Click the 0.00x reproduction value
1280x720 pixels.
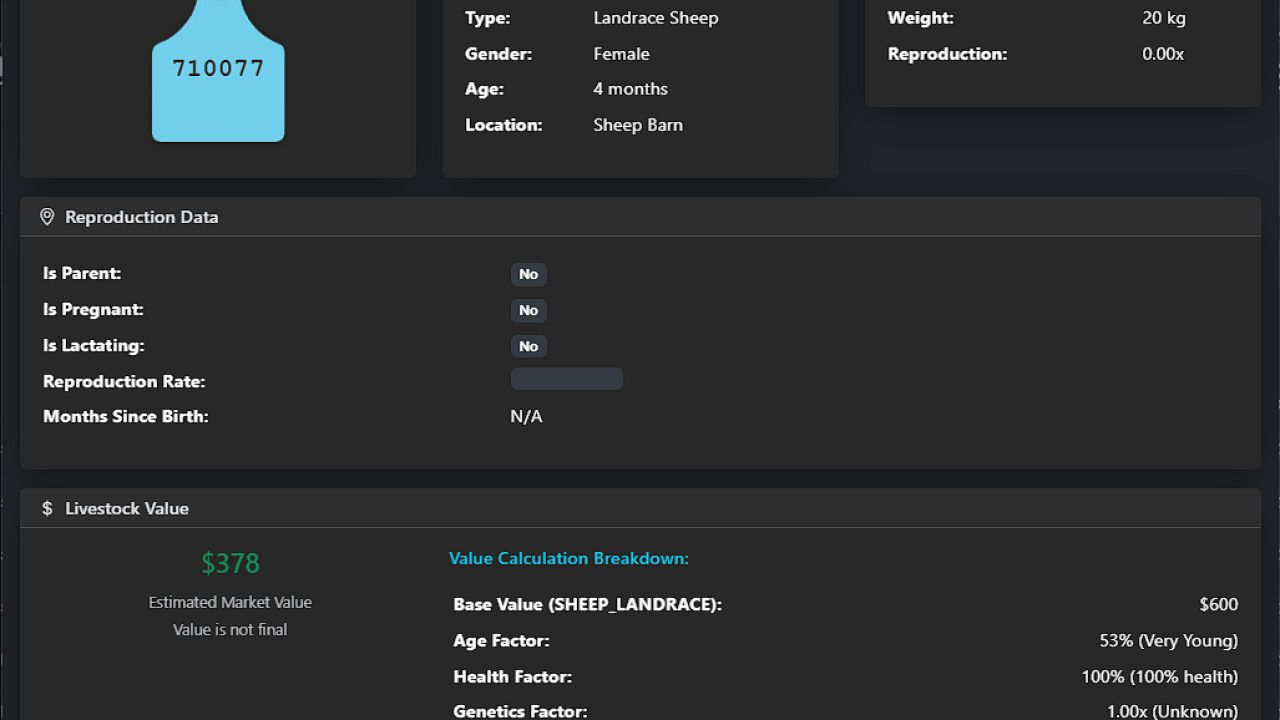point(1162,54)
